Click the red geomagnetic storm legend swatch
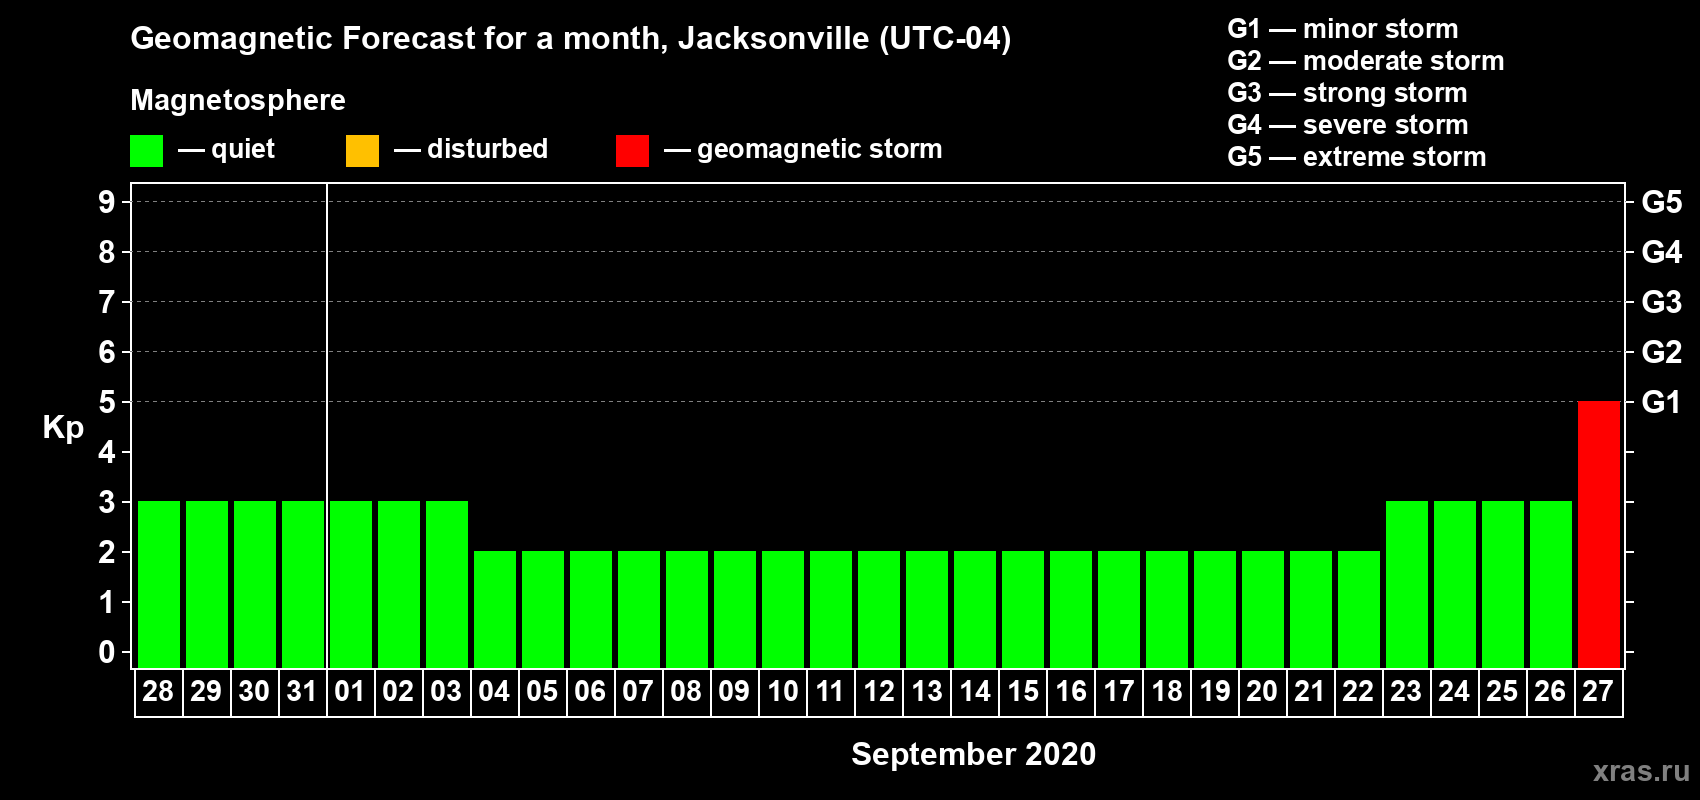 coord(632,151)
